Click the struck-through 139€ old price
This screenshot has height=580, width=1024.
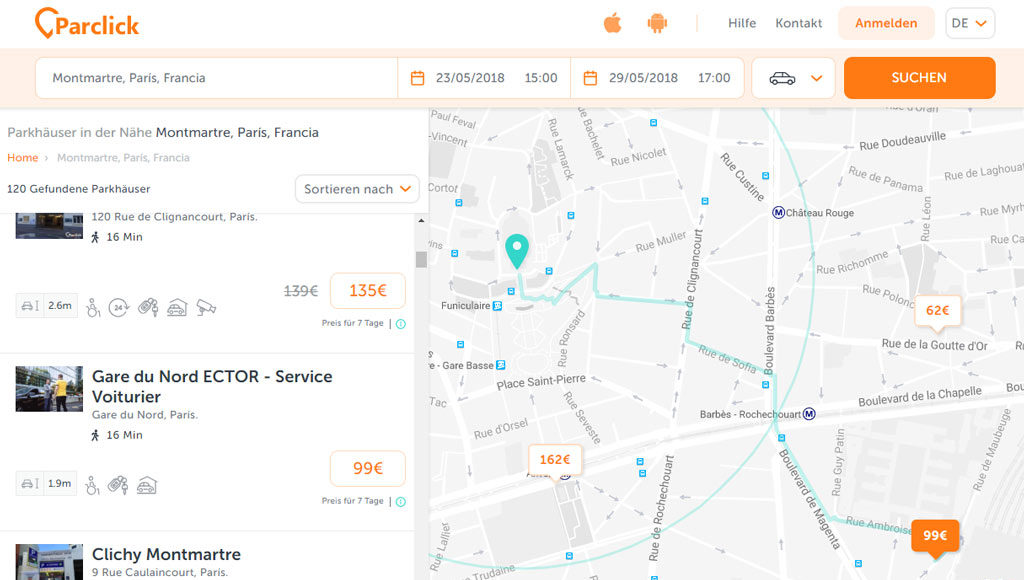301,291
